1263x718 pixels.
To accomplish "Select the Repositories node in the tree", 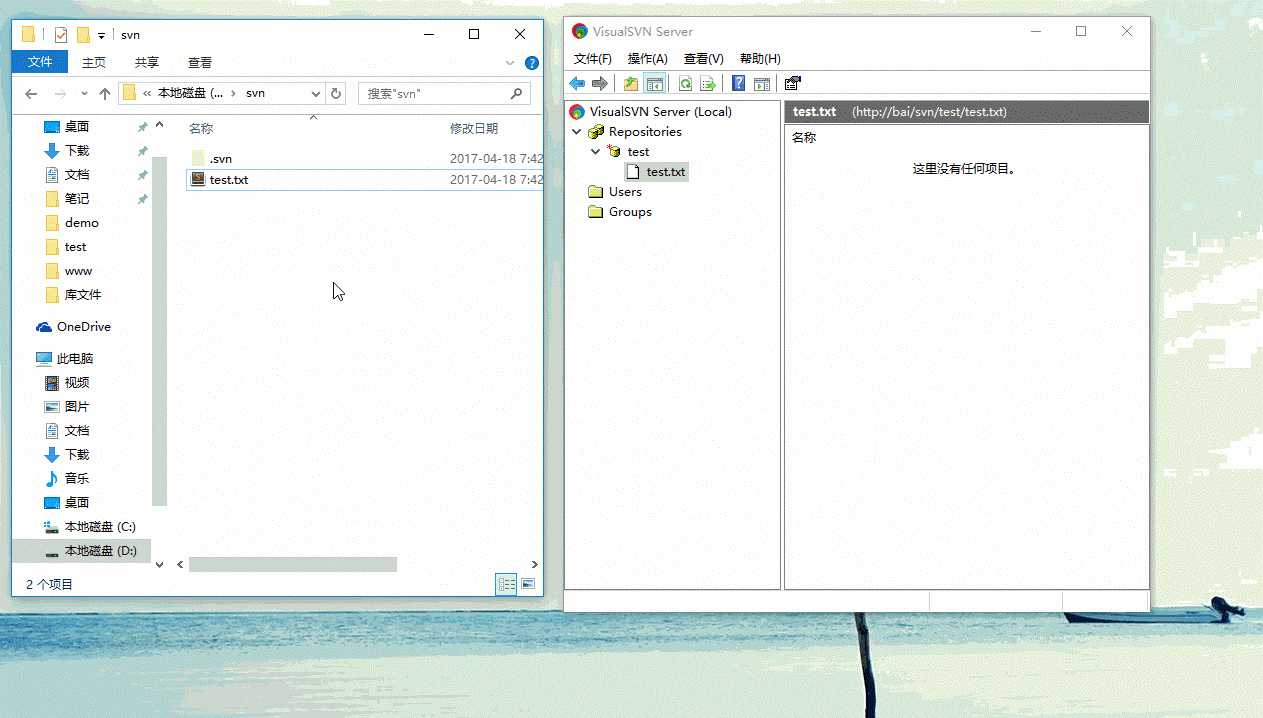I will 645,132.
